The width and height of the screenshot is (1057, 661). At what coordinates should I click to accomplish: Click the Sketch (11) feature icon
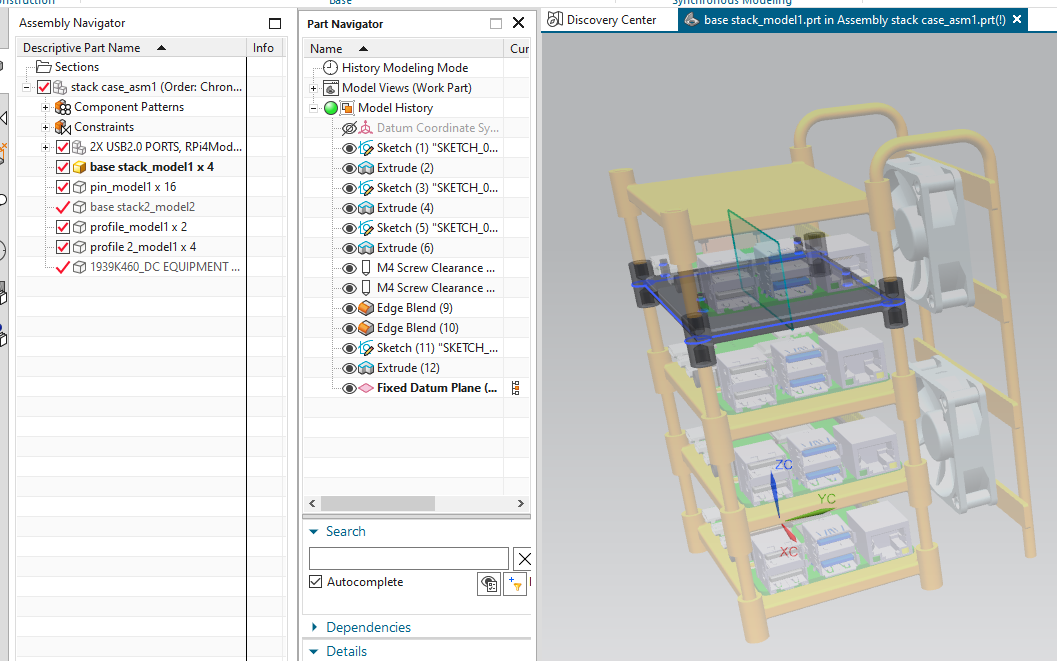[x=366, y=348]
